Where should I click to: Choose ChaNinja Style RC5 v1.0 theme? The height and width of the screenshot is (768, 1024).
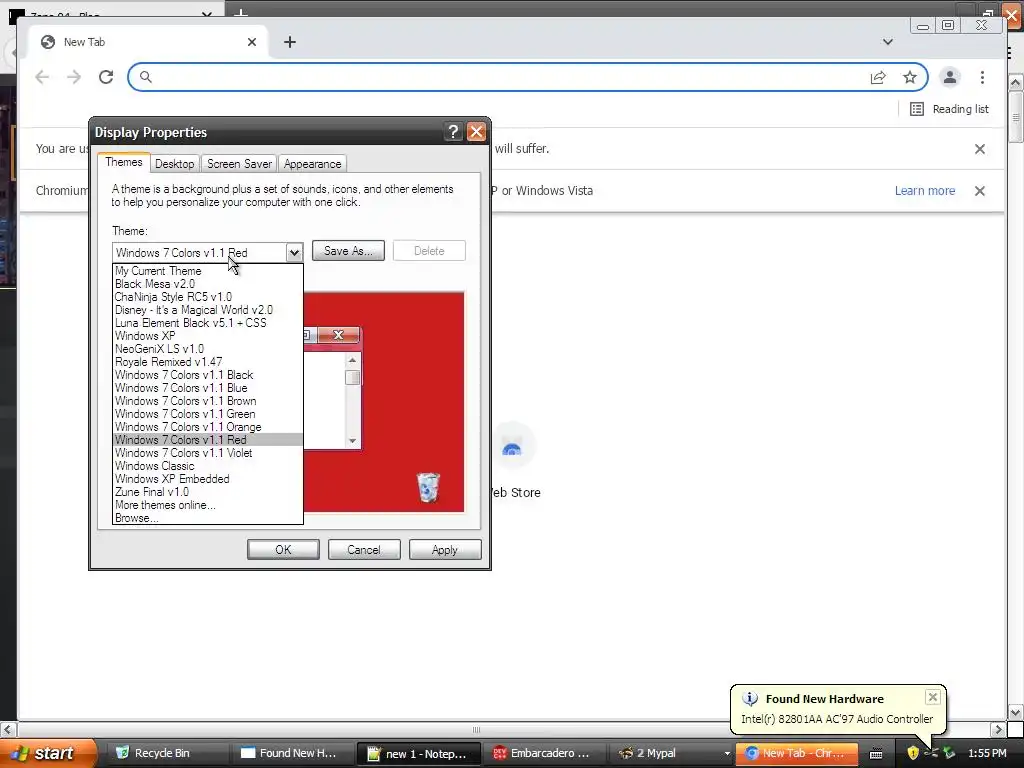(208, 296)
